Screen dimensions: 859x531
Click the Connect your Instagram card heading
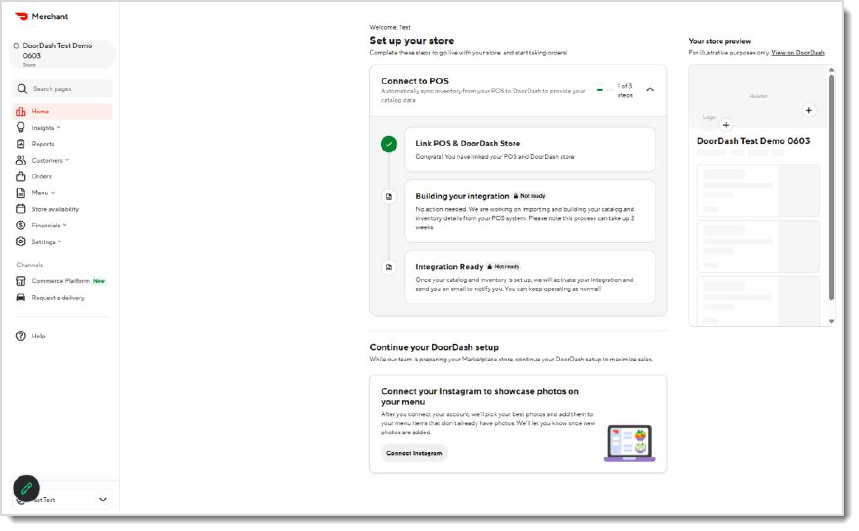click(x=480, y=396)
